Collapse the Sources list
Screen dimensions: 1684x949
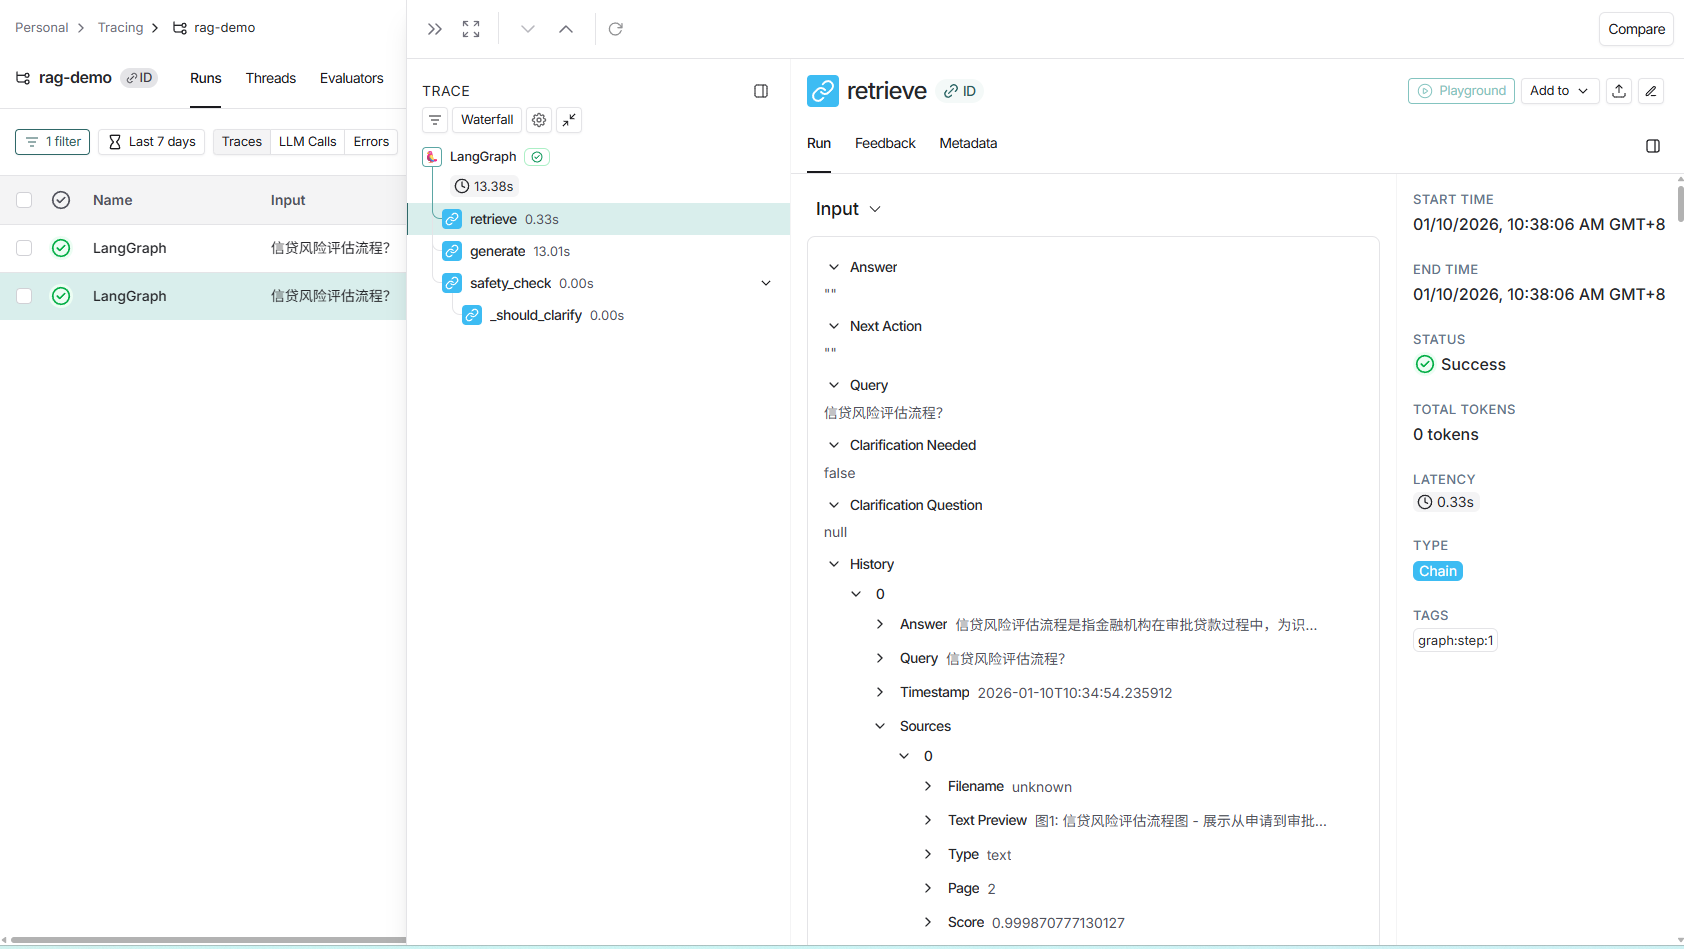(x=880, y=726)
